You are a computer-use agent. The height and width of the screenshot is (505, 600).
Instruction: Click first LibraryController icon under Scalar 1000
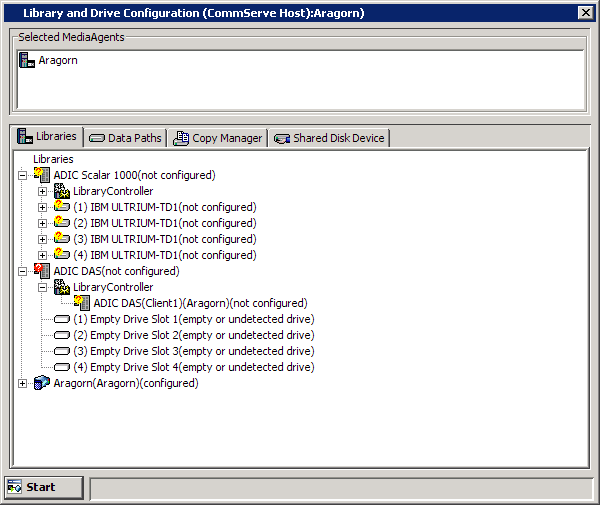62,191
